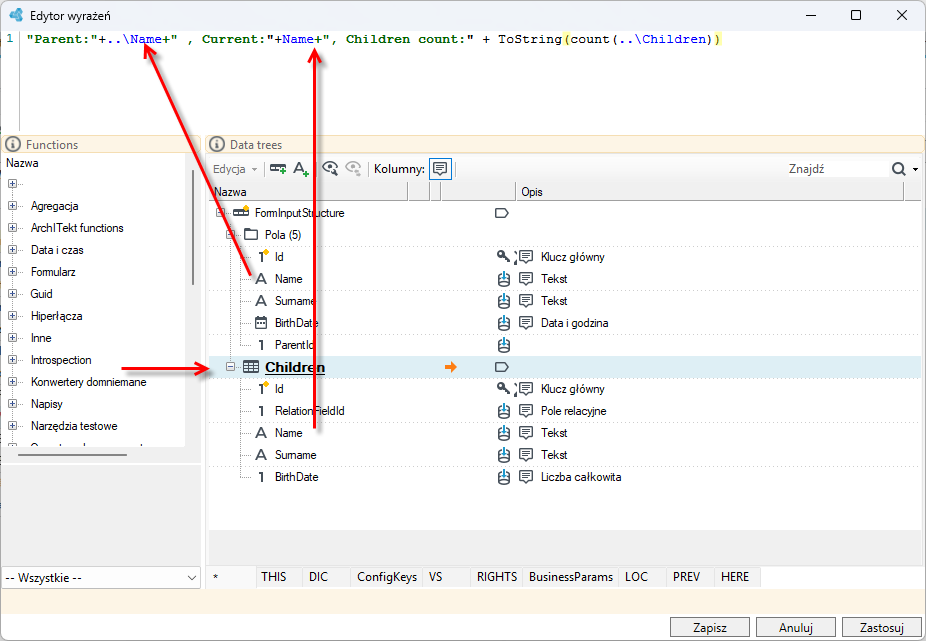This screenshot has width=926, height=641.
Task: Click the tag icon in the Children row
Action: 501,367
